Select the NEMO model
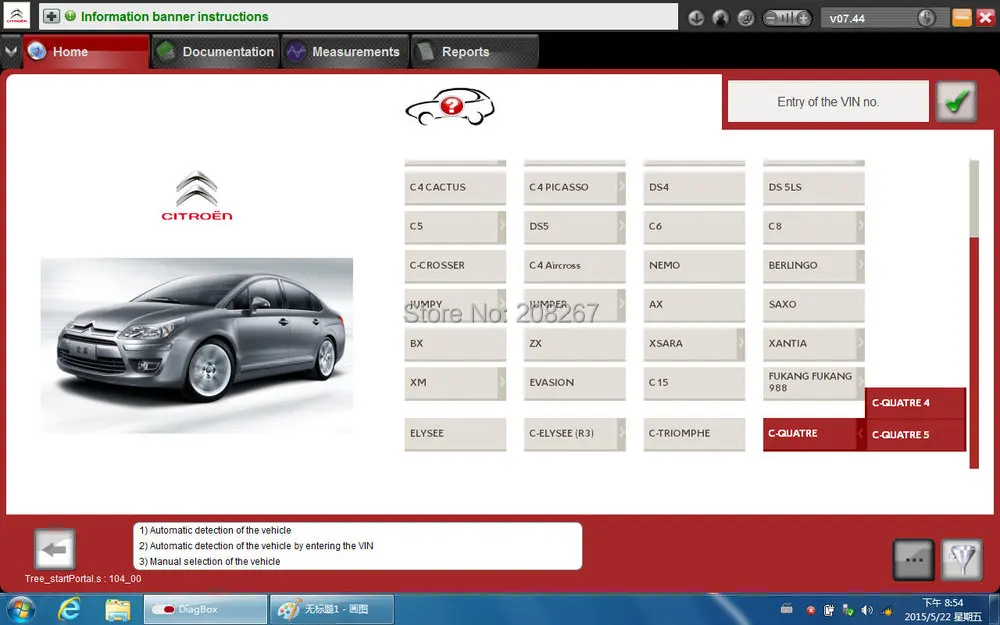1000x625 pixels. 695,265
